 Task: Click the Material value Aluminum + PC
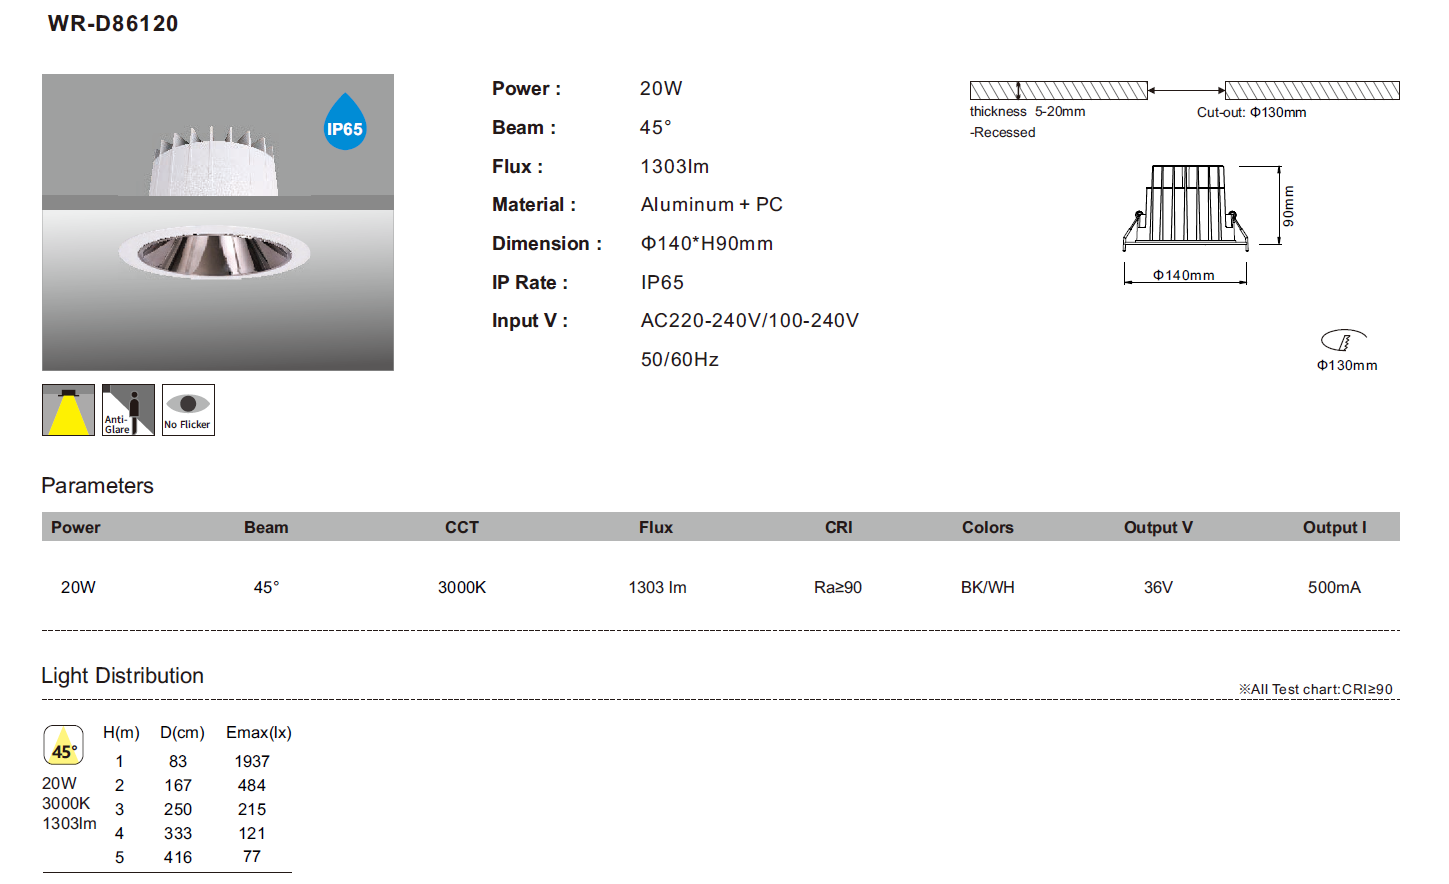(712, 205)
